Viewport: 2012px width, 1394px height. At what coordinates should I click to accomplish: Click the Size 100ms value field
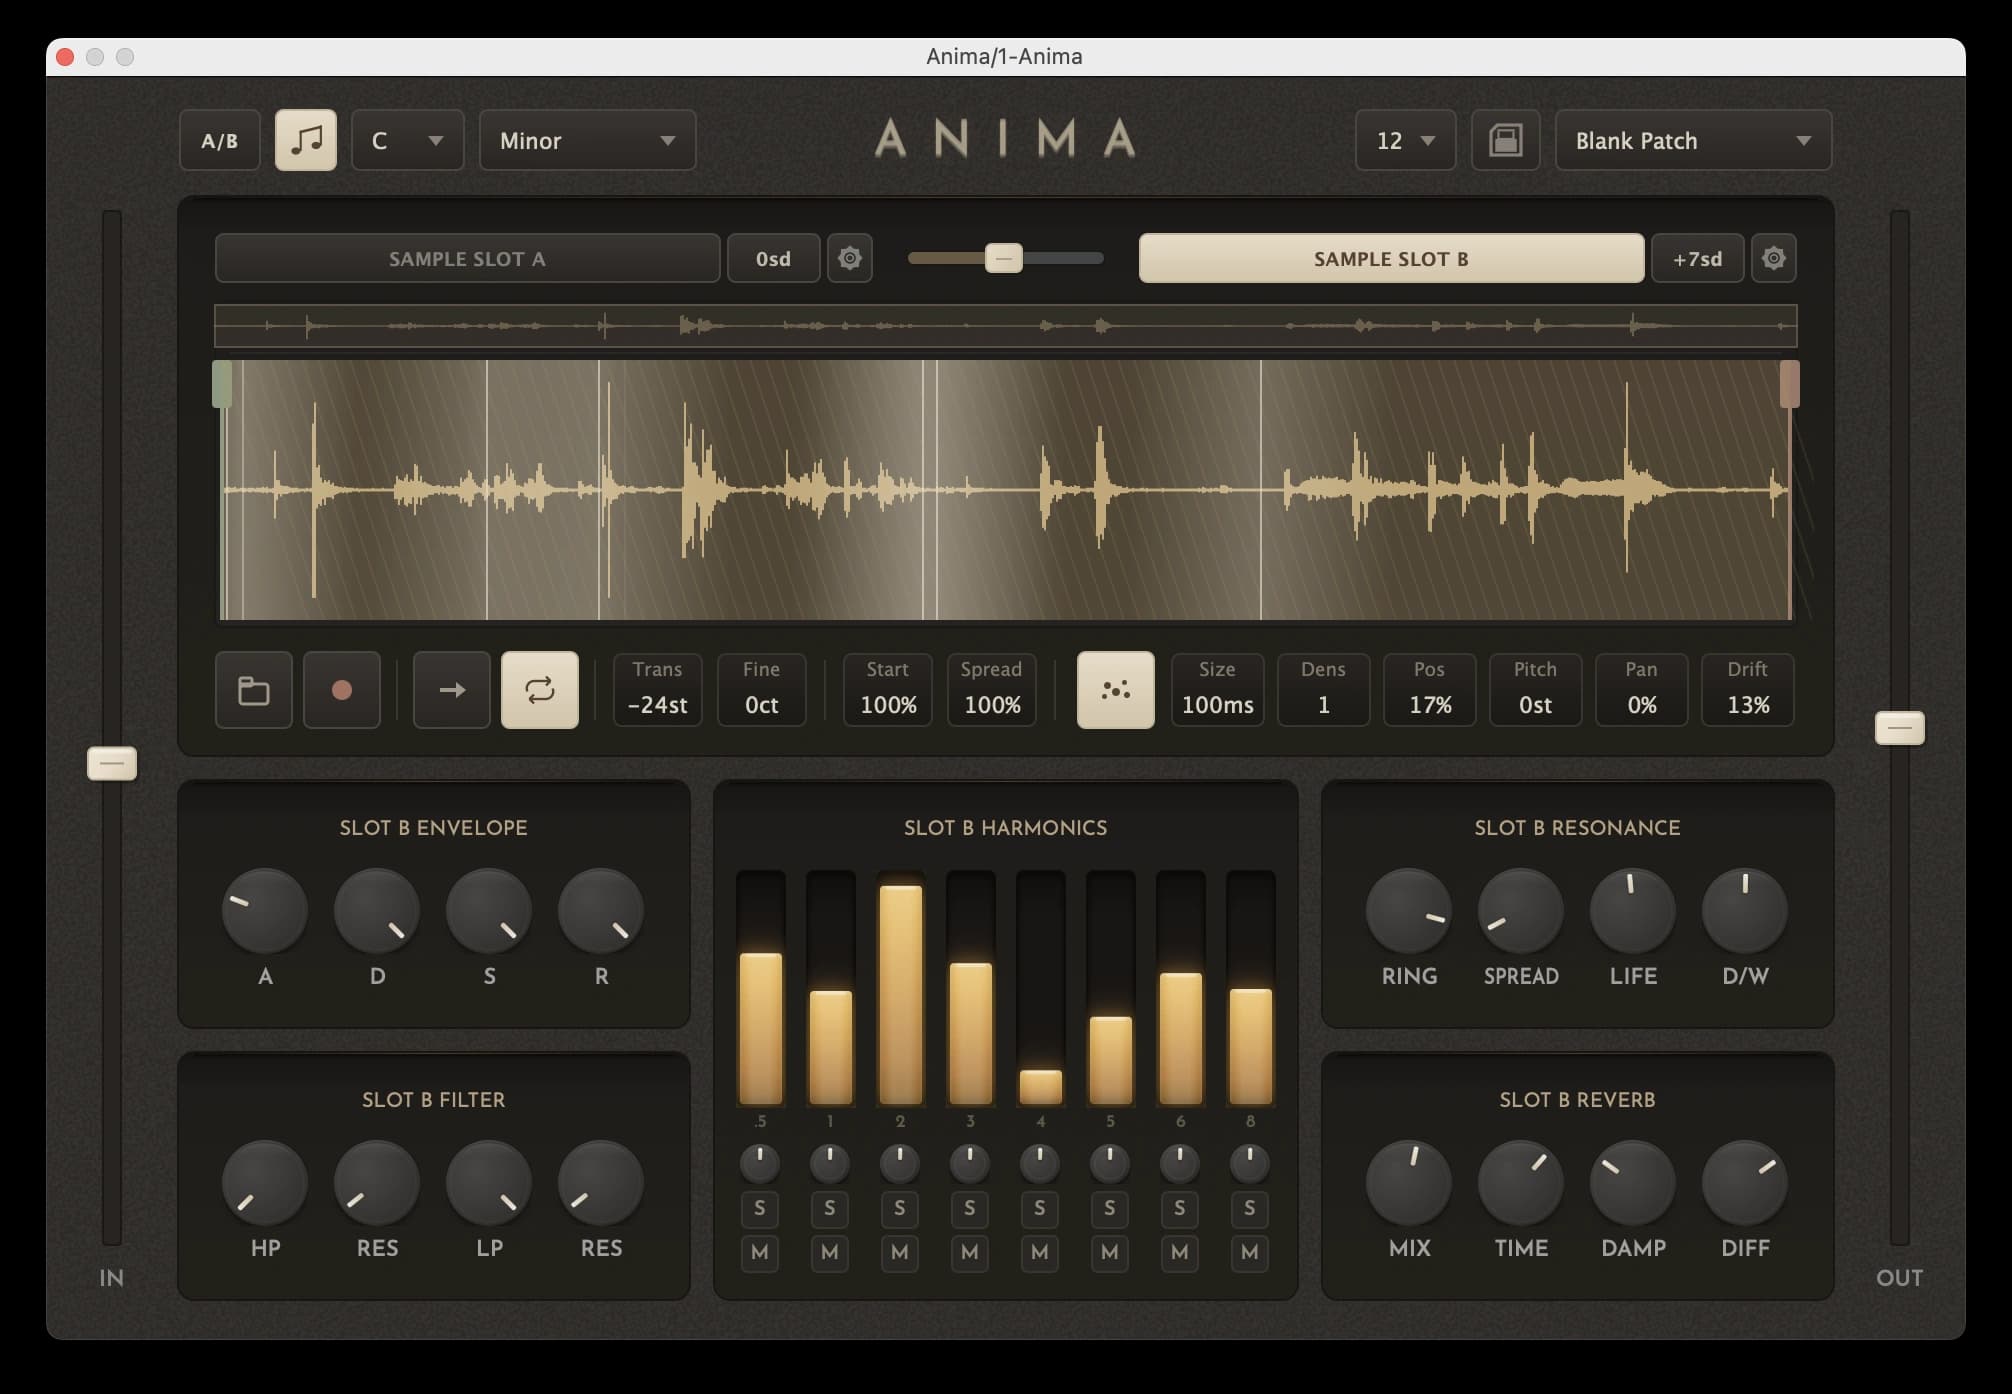pyautogui.click(x=1218, y=690)
